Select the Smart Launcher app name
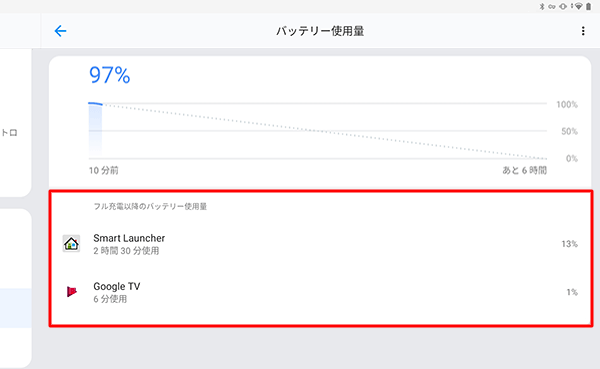Screen dimensions: 600x369 (x=129, y=238)
